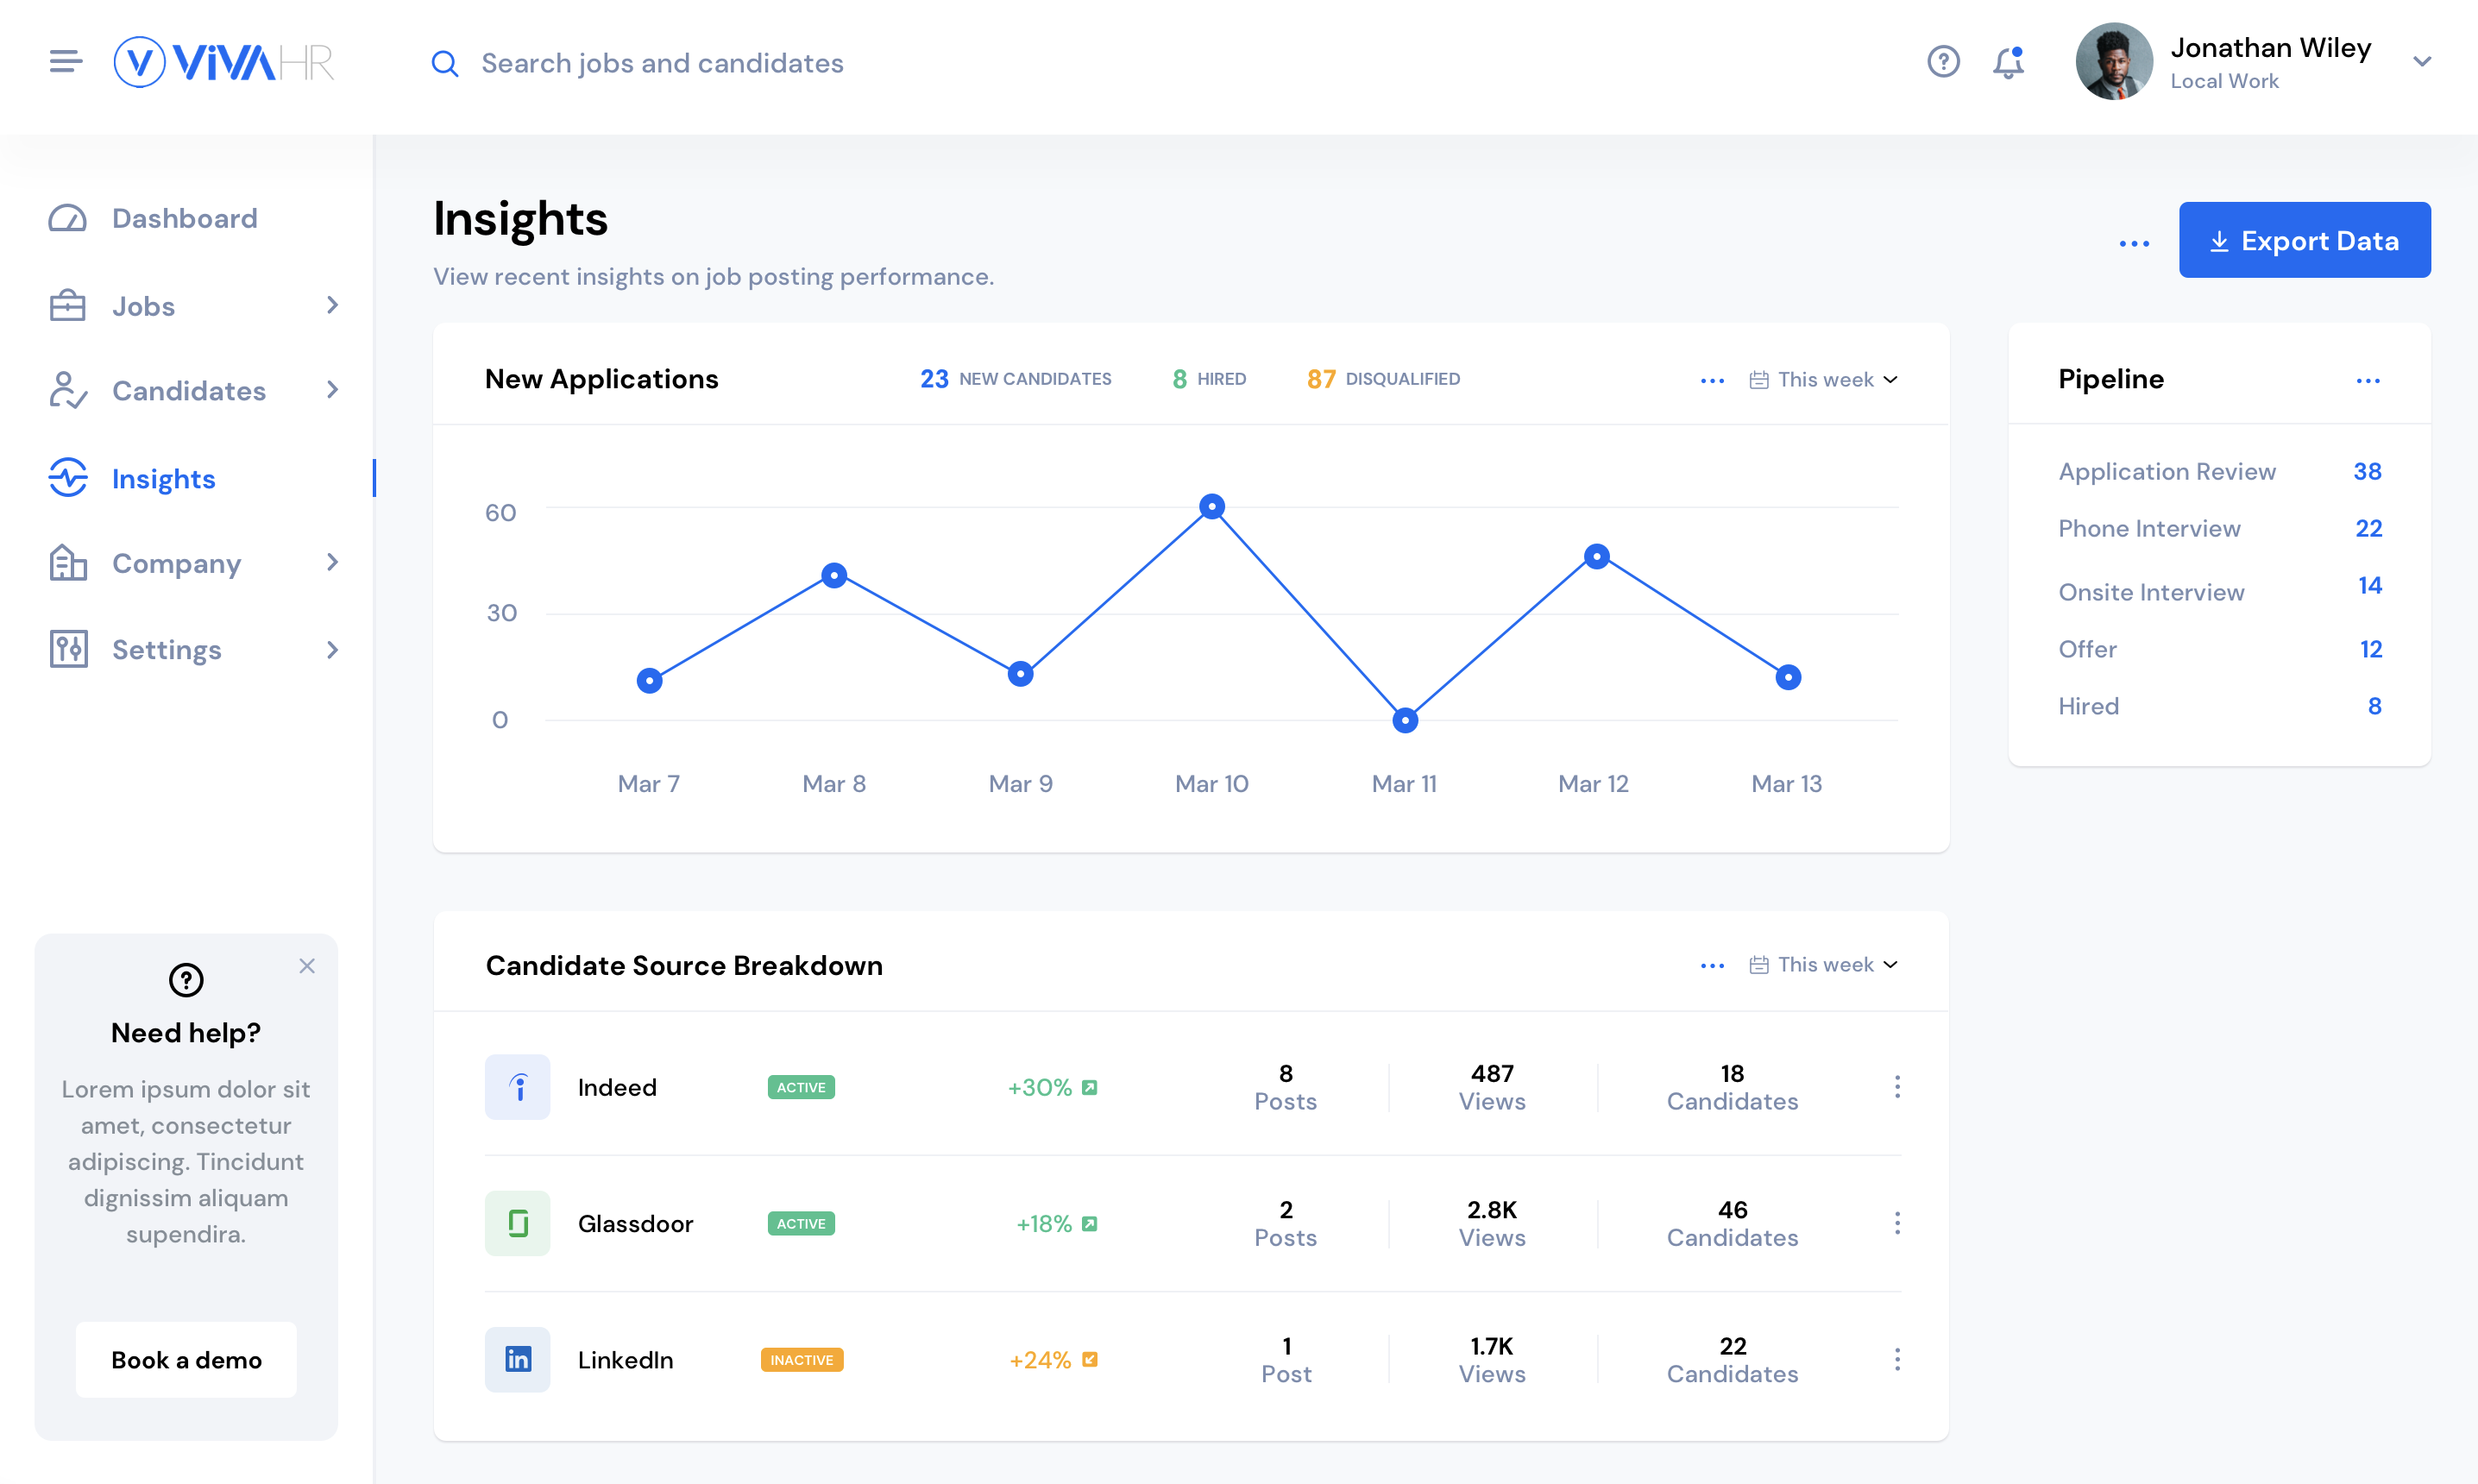2478x1484 pixels.
Task: Click the Mar 10 data point on the chart
Action: click(x=1212, y=507)
